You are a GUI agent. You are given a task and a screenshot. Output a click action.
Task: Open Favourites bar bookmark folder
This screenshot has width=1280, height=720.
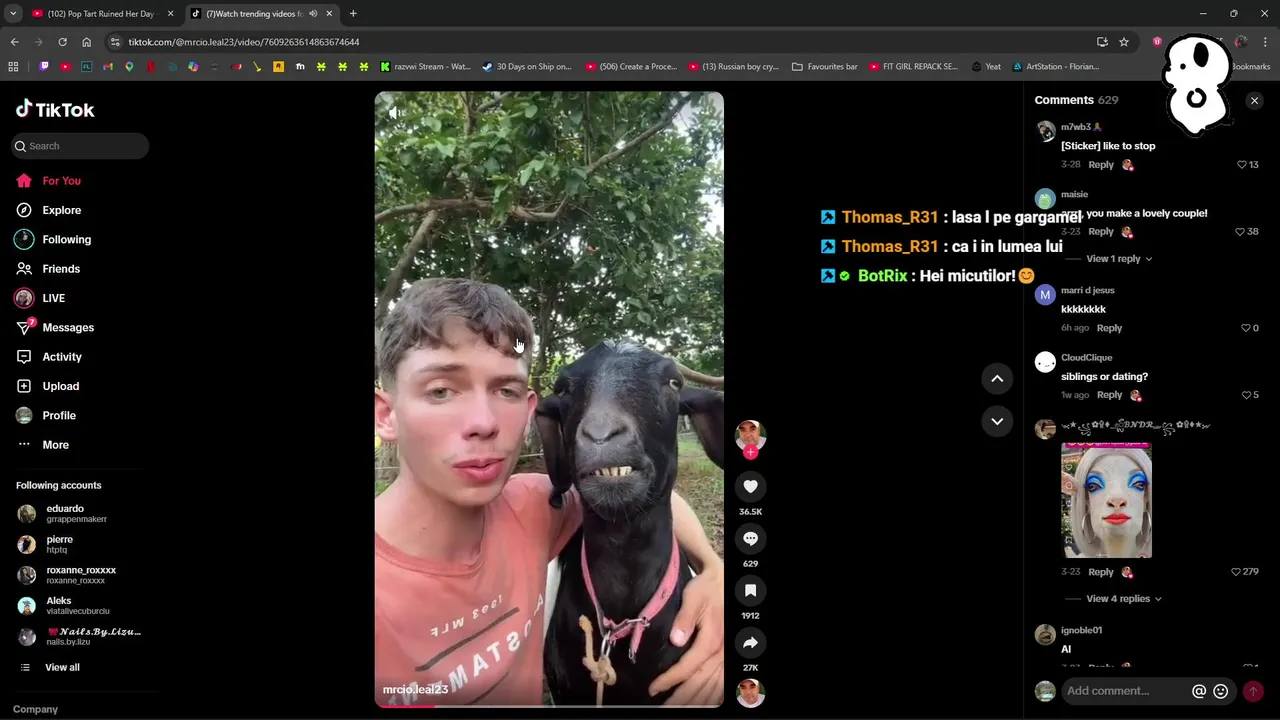pos(825,67)
